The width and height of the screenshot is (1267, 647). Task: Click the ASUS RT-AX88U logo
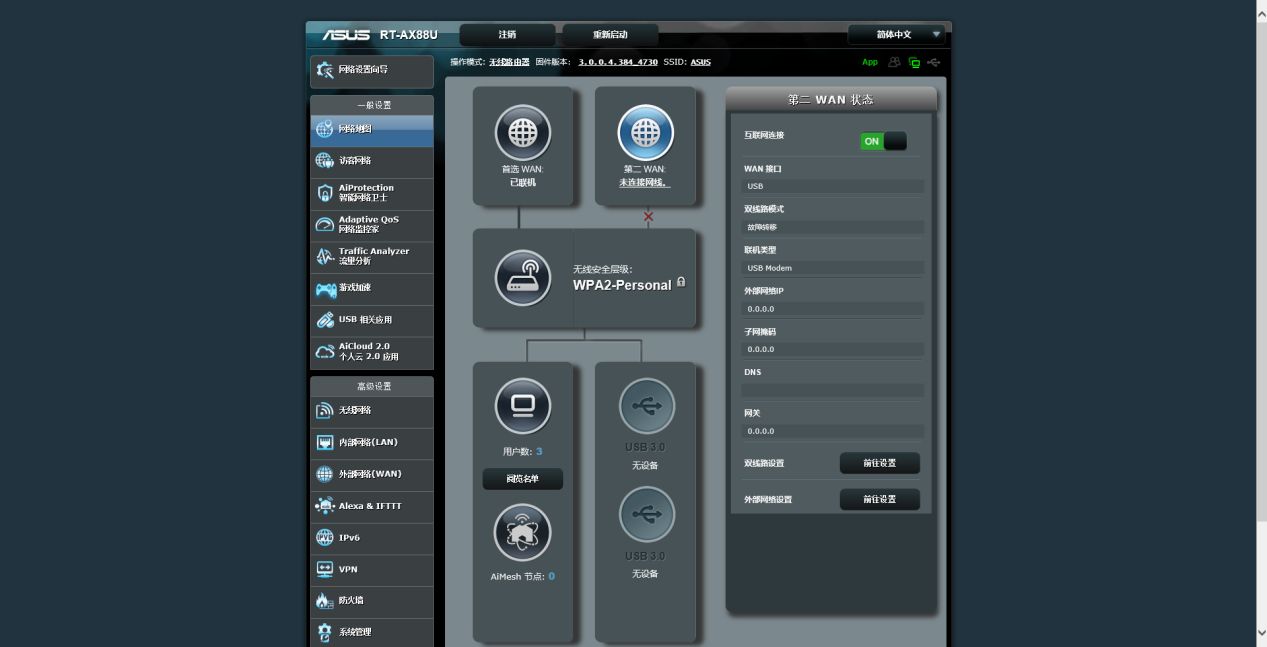click(380, 35)
